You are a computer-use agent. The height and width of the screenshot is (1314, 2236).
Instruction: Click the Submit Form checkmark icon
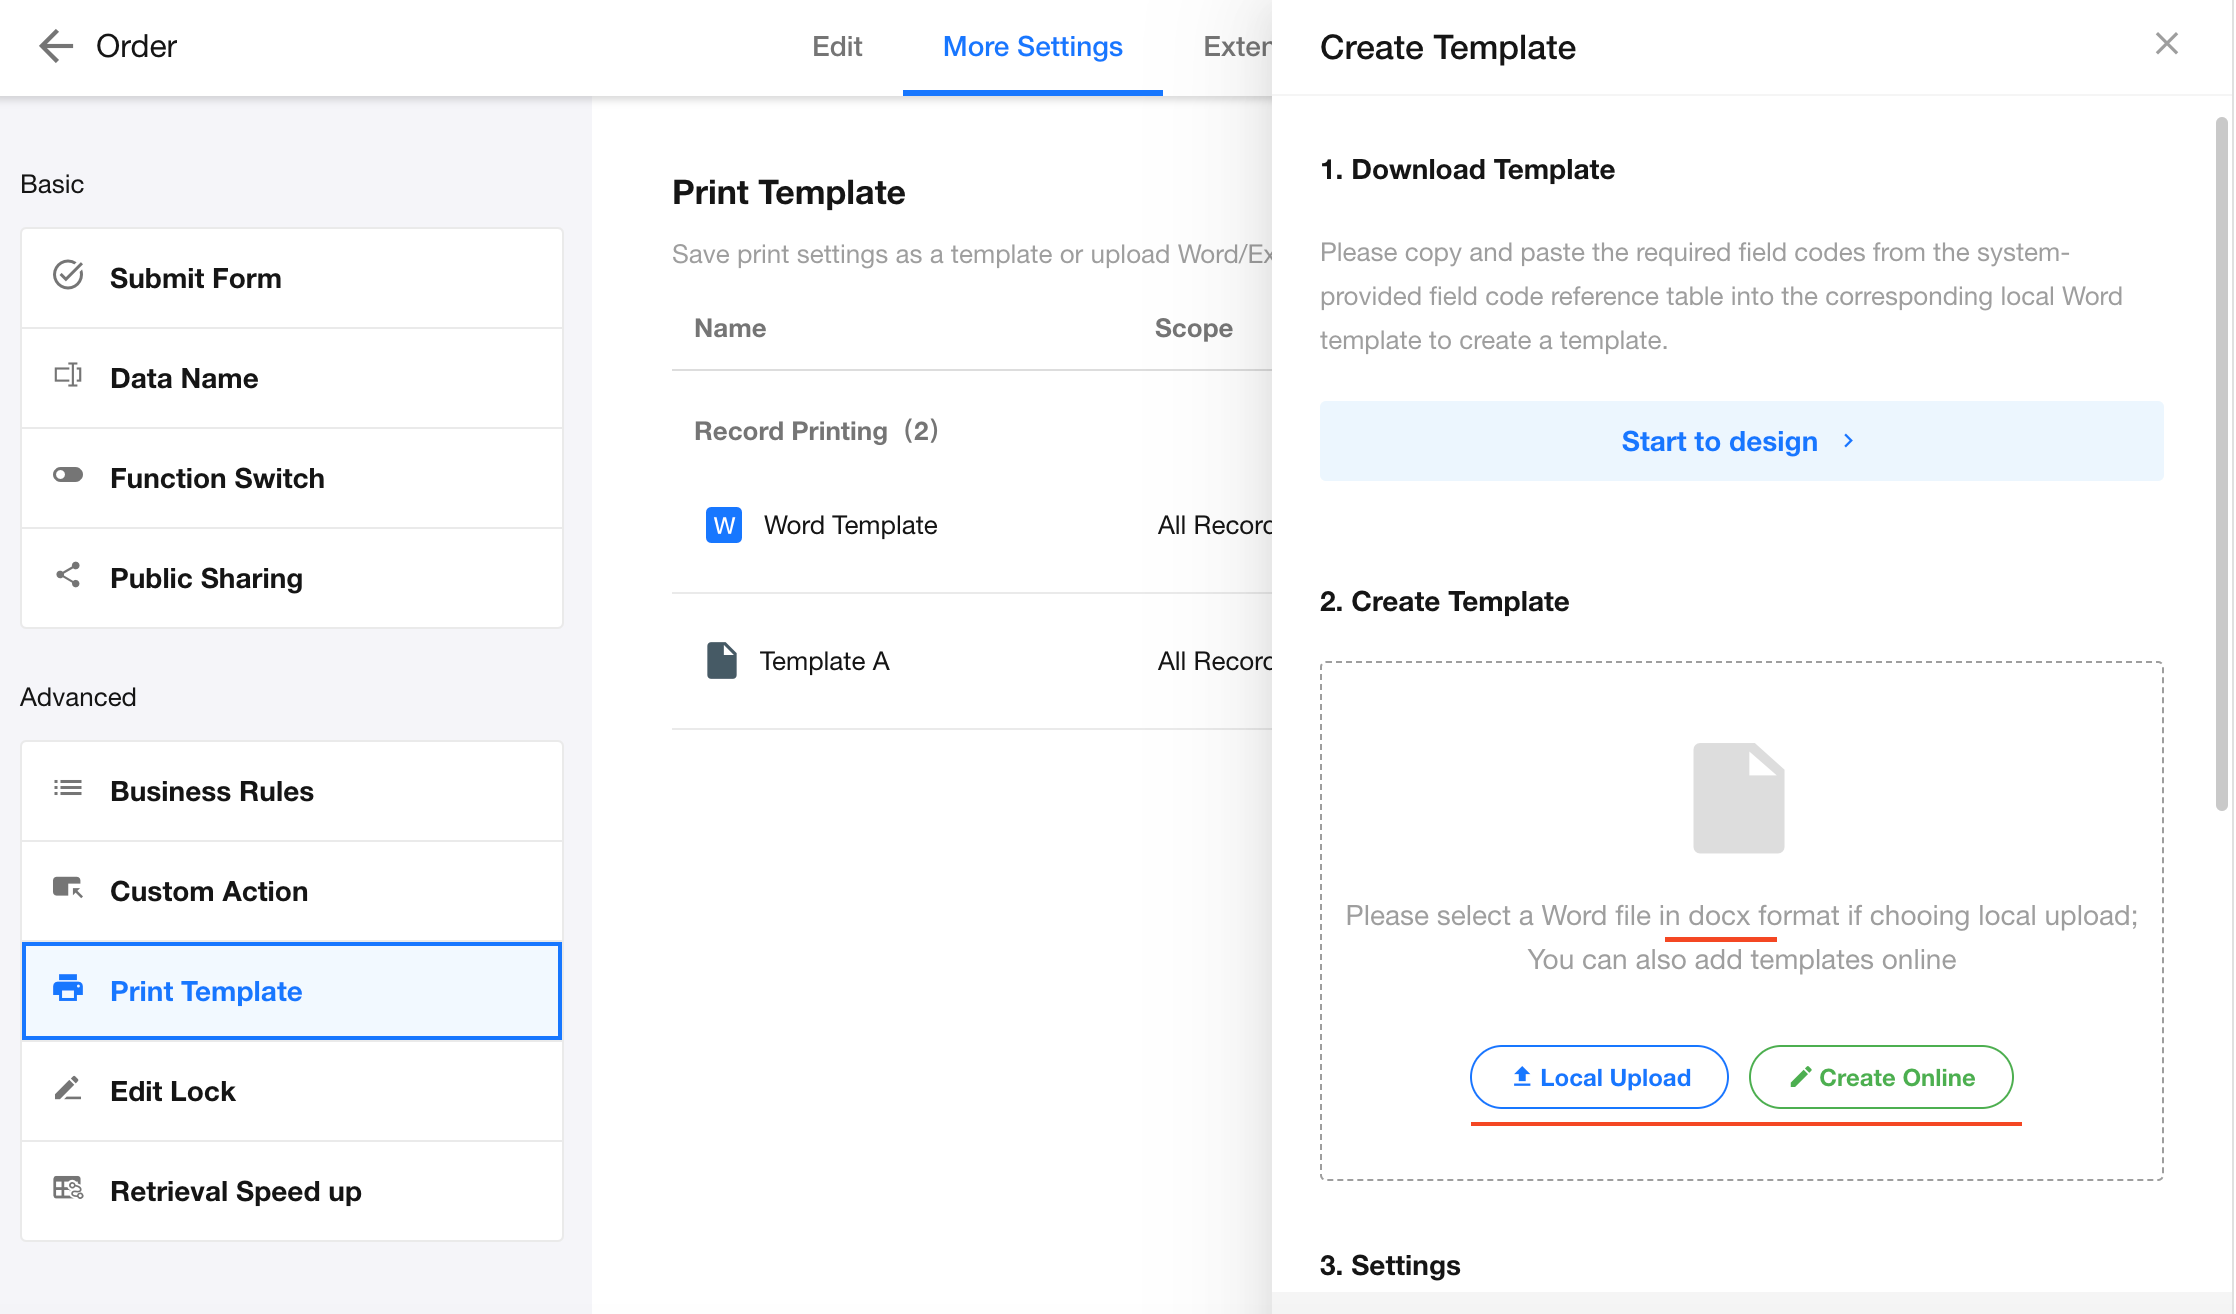click(x=68, y=275)
